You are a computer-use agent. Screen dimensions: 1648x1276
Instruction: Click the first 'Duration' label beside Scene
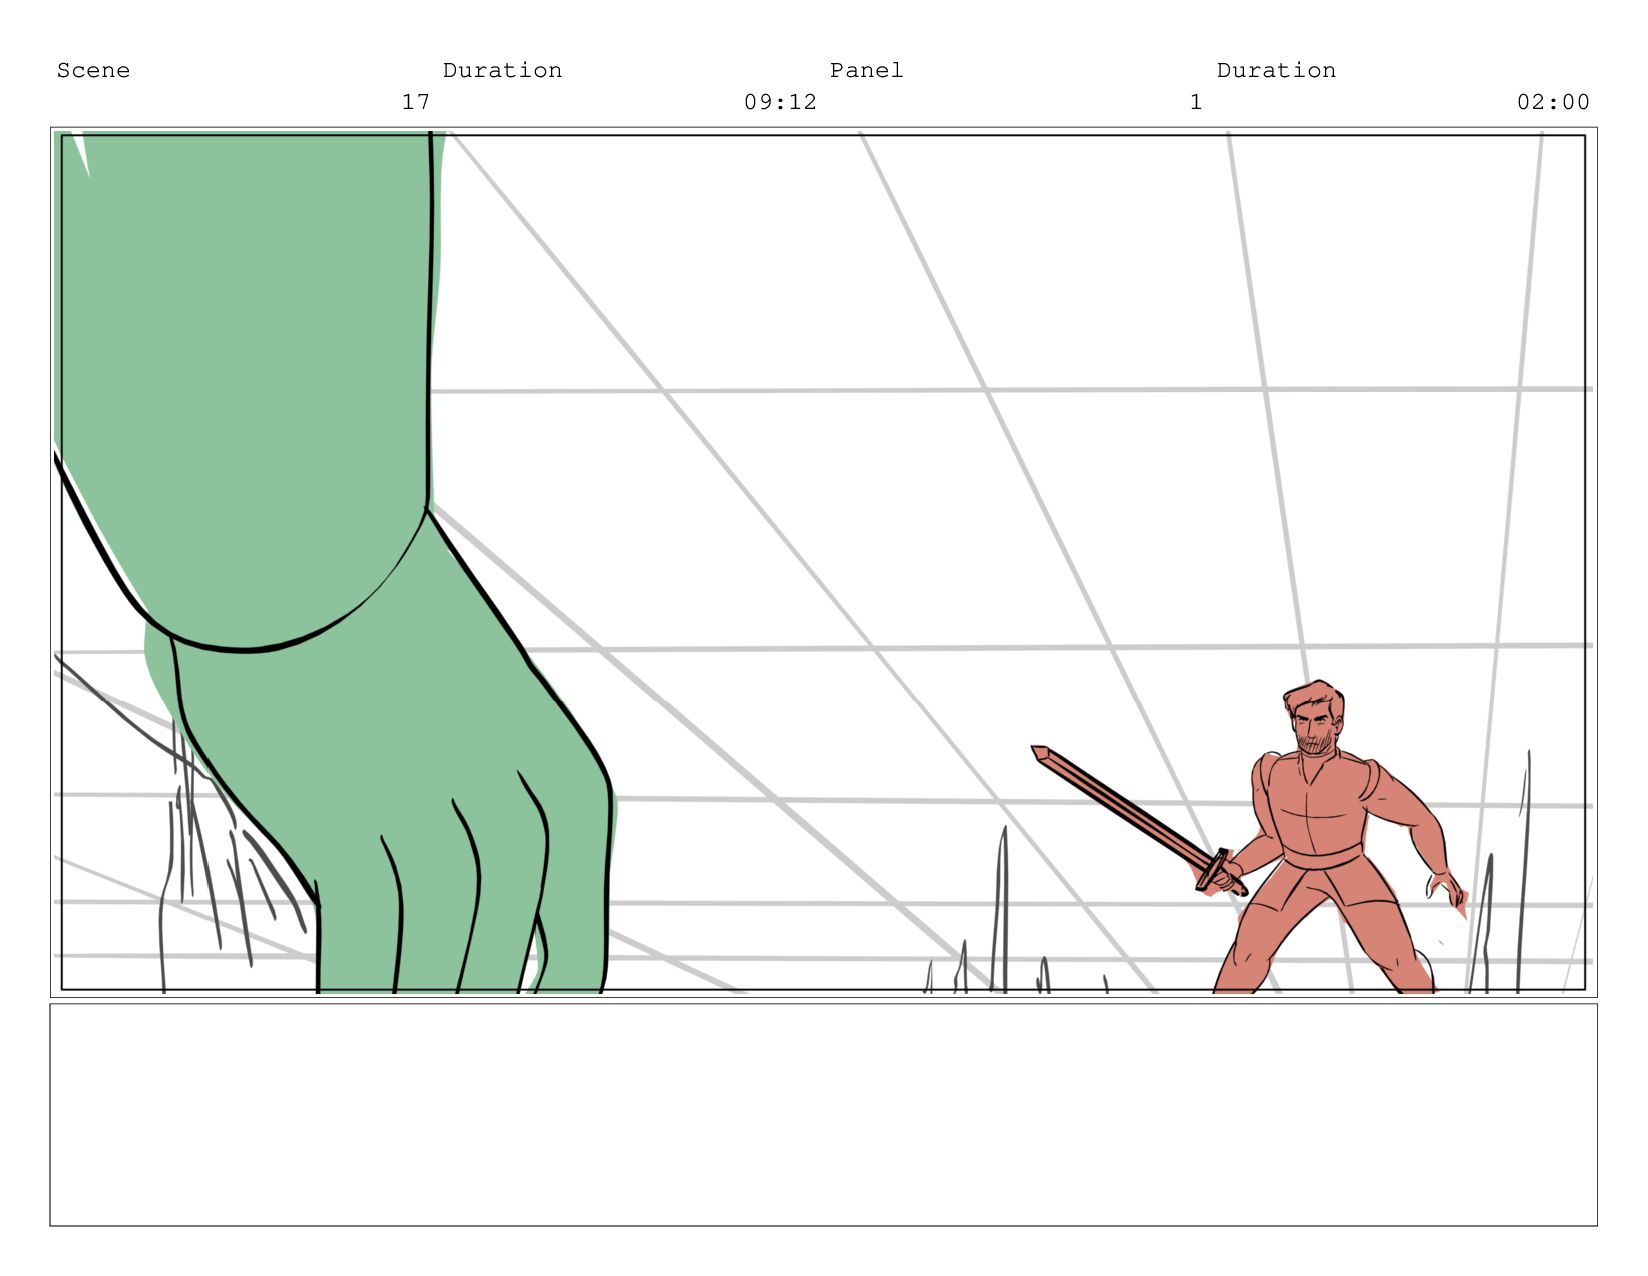coord(502,70)
